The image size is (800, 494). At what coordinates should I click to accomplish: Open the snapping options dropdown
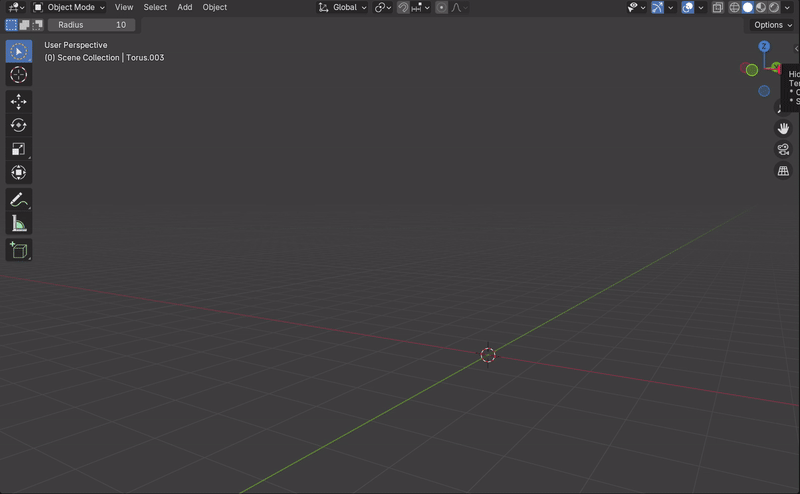pyautogui.click(x=420, y=7)
